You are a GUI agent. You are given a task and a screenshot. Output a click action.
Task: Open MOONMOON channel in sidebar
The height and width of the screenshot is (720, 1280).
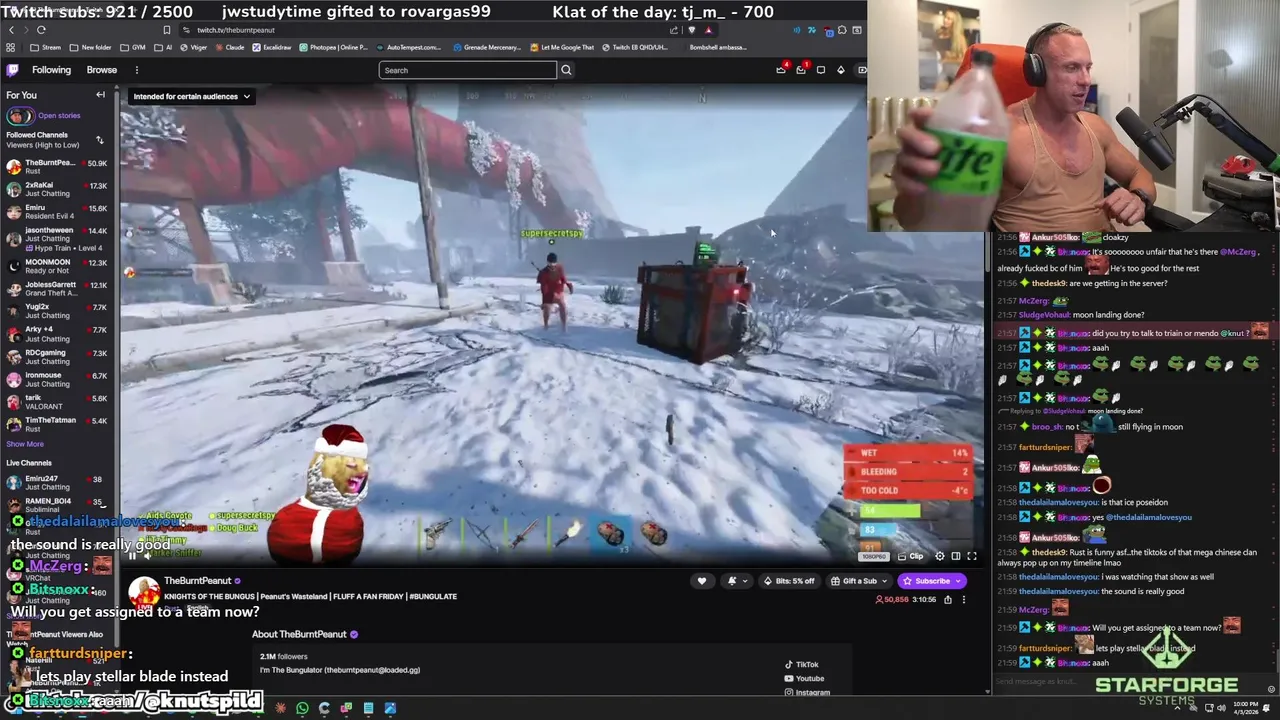coord(57,266)
